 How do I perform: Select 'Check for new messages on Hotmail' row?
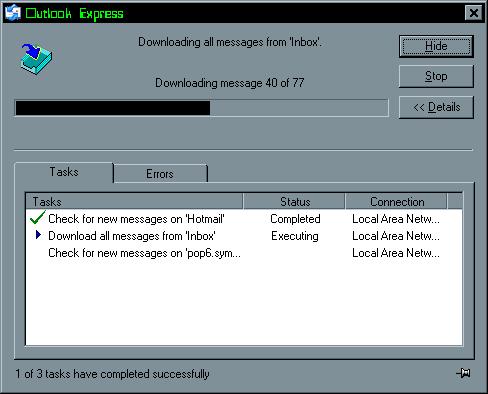[x=244, y=219]
